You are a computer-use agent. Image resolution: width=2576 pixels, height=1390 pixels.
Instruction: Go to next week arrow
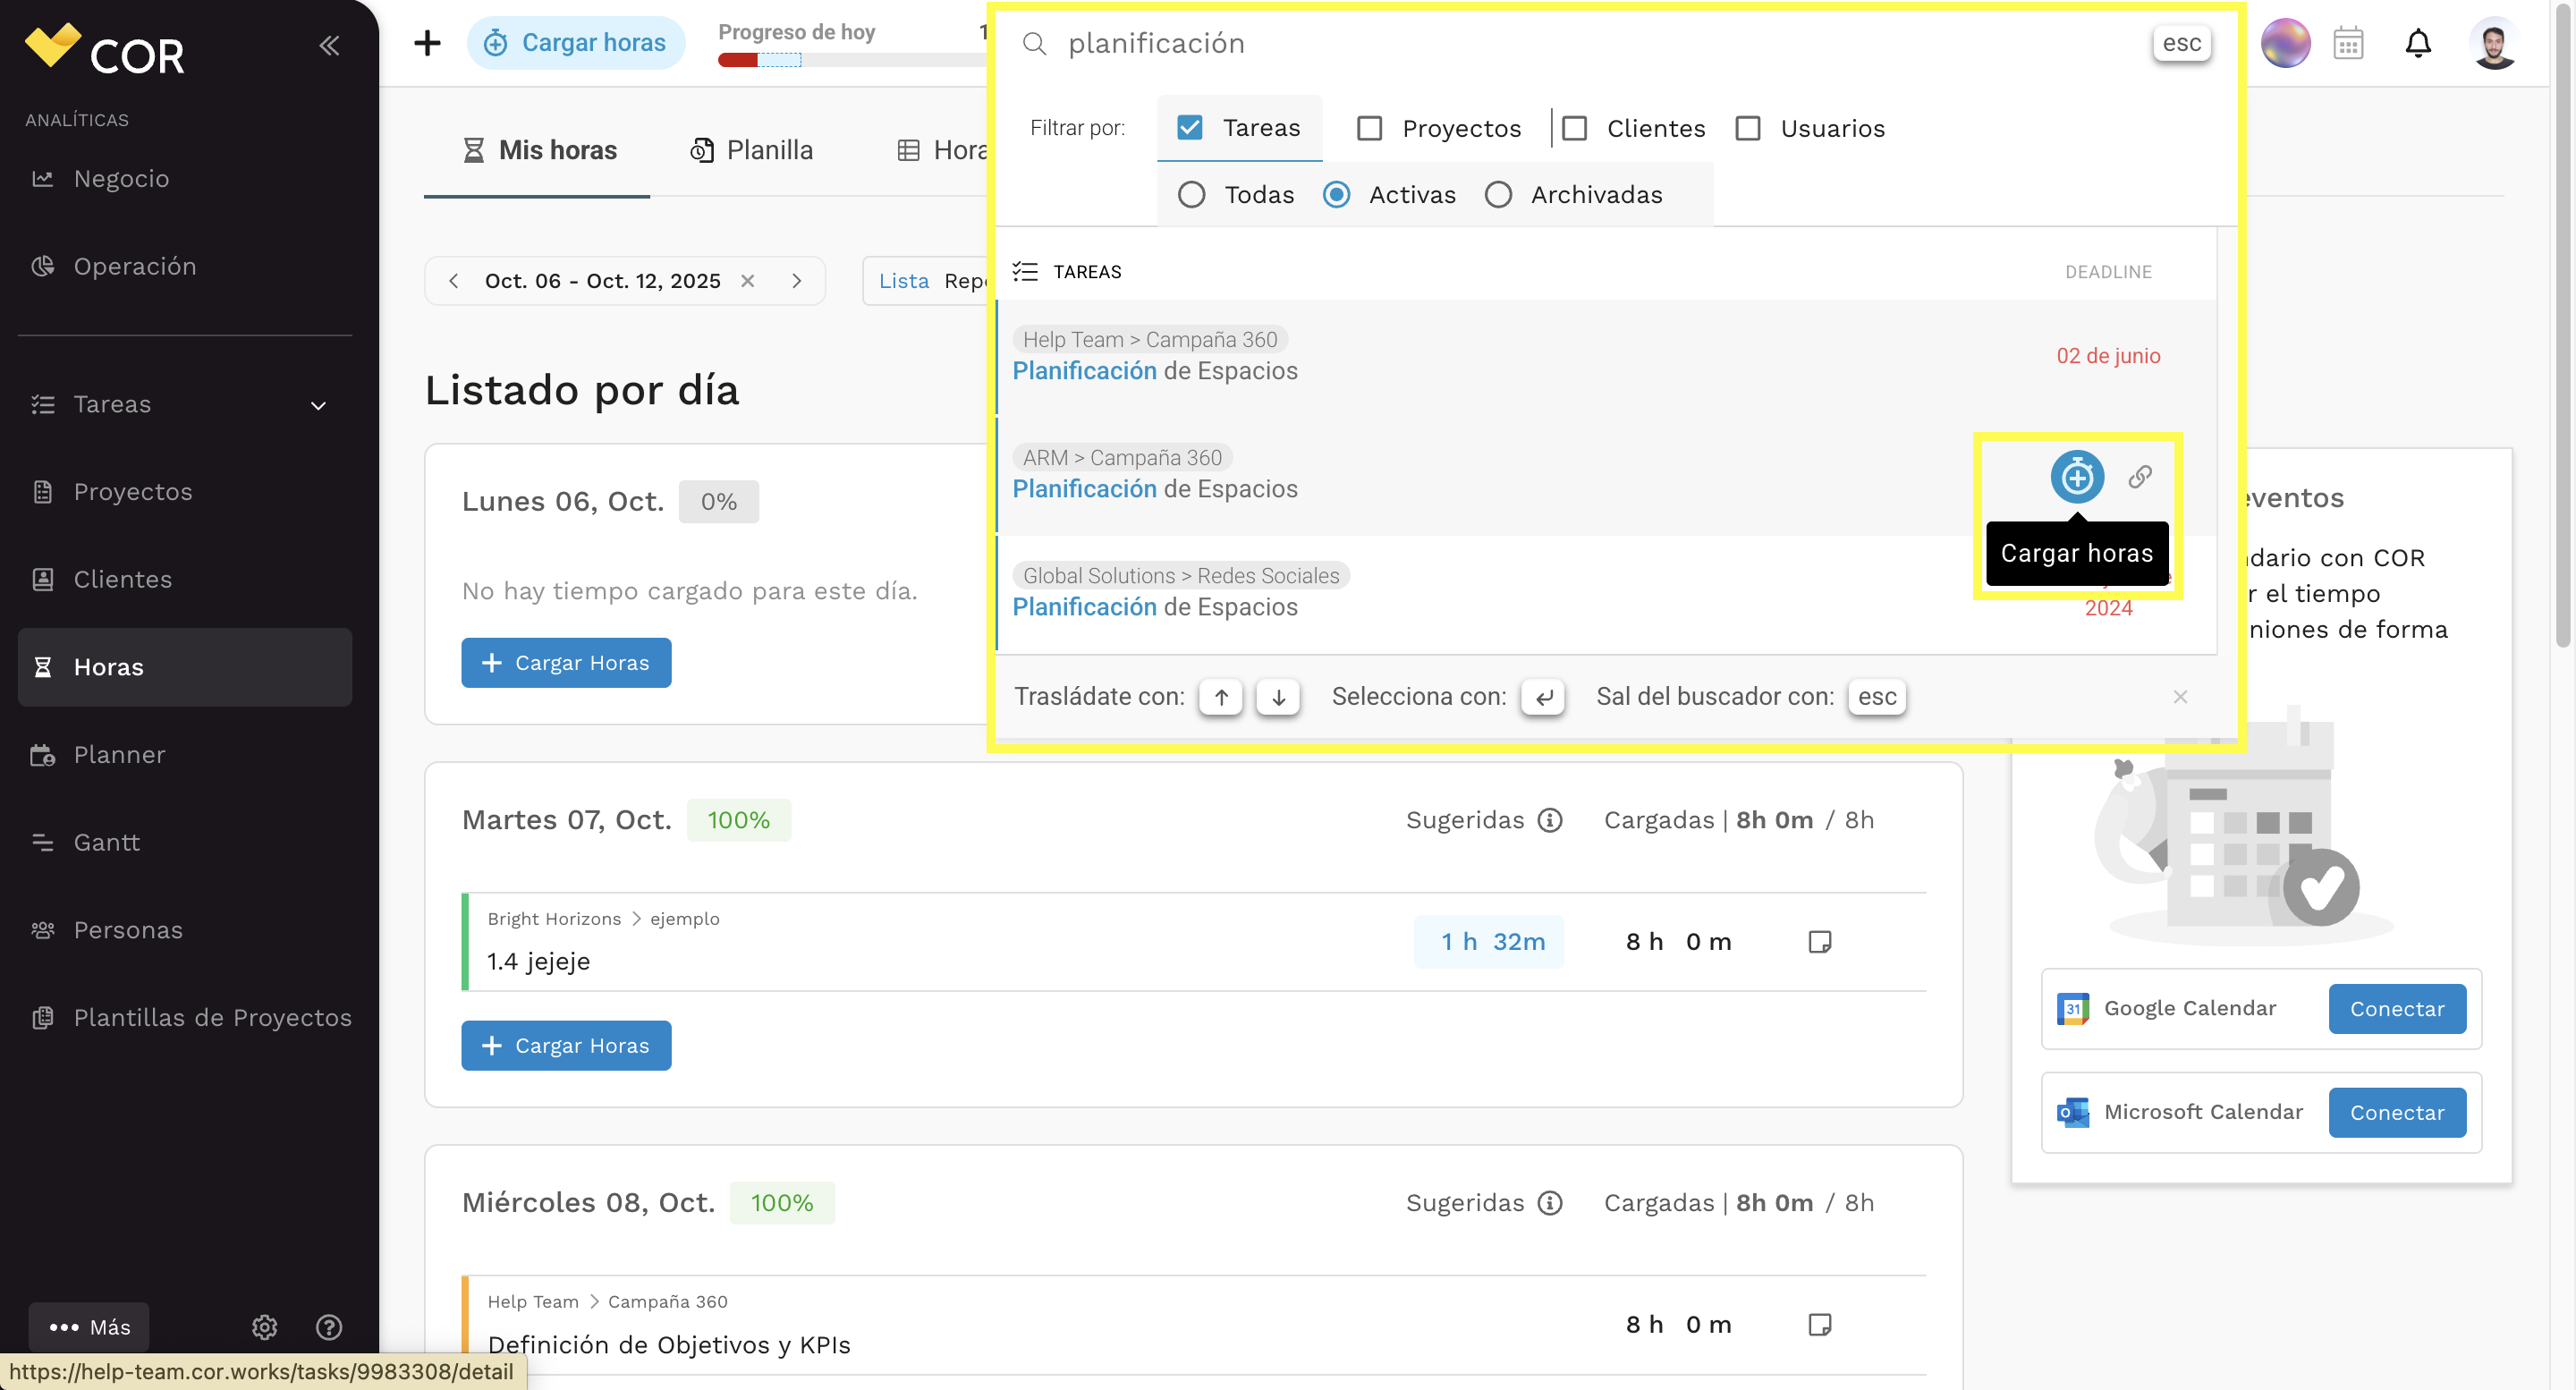[797, 281]
